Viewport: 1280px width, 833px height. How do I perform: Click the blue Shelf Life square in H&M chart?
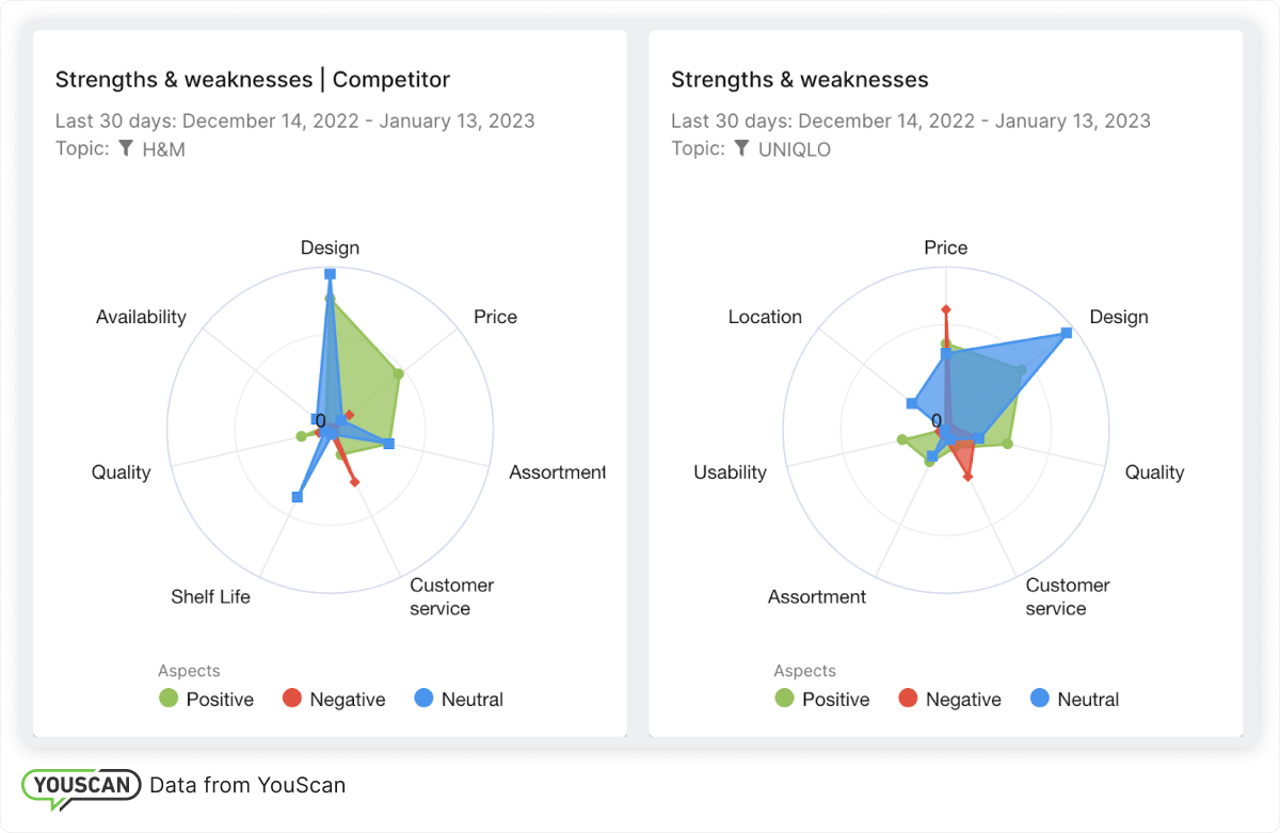pos(296,496)
